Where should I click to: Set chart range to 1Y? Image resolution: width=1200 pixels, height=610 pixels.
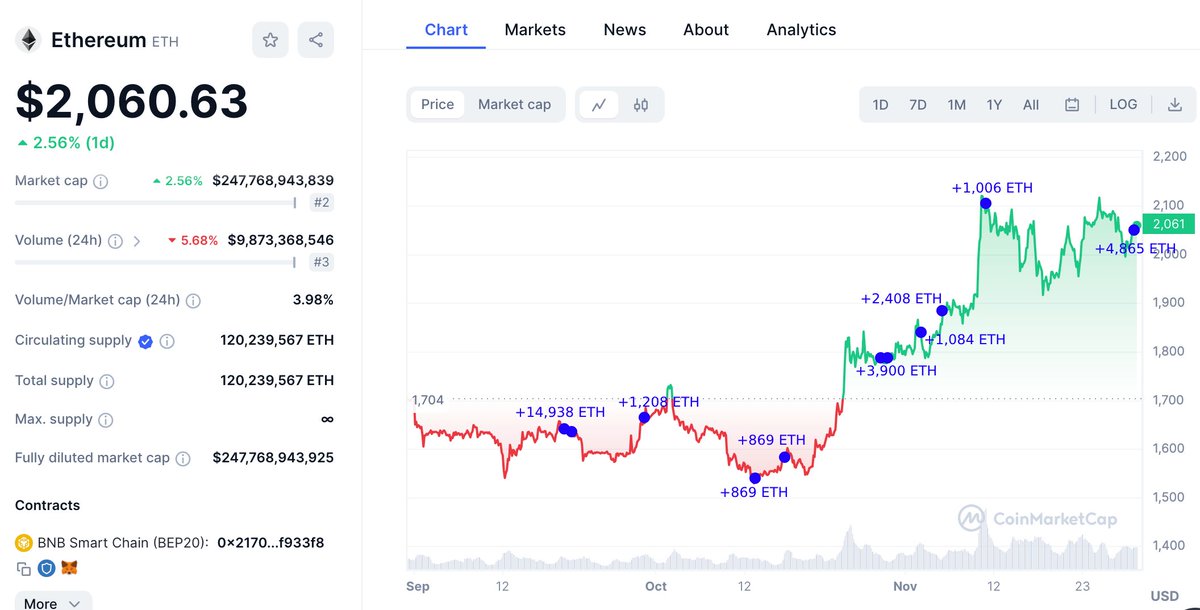click(x=994, y=104)
